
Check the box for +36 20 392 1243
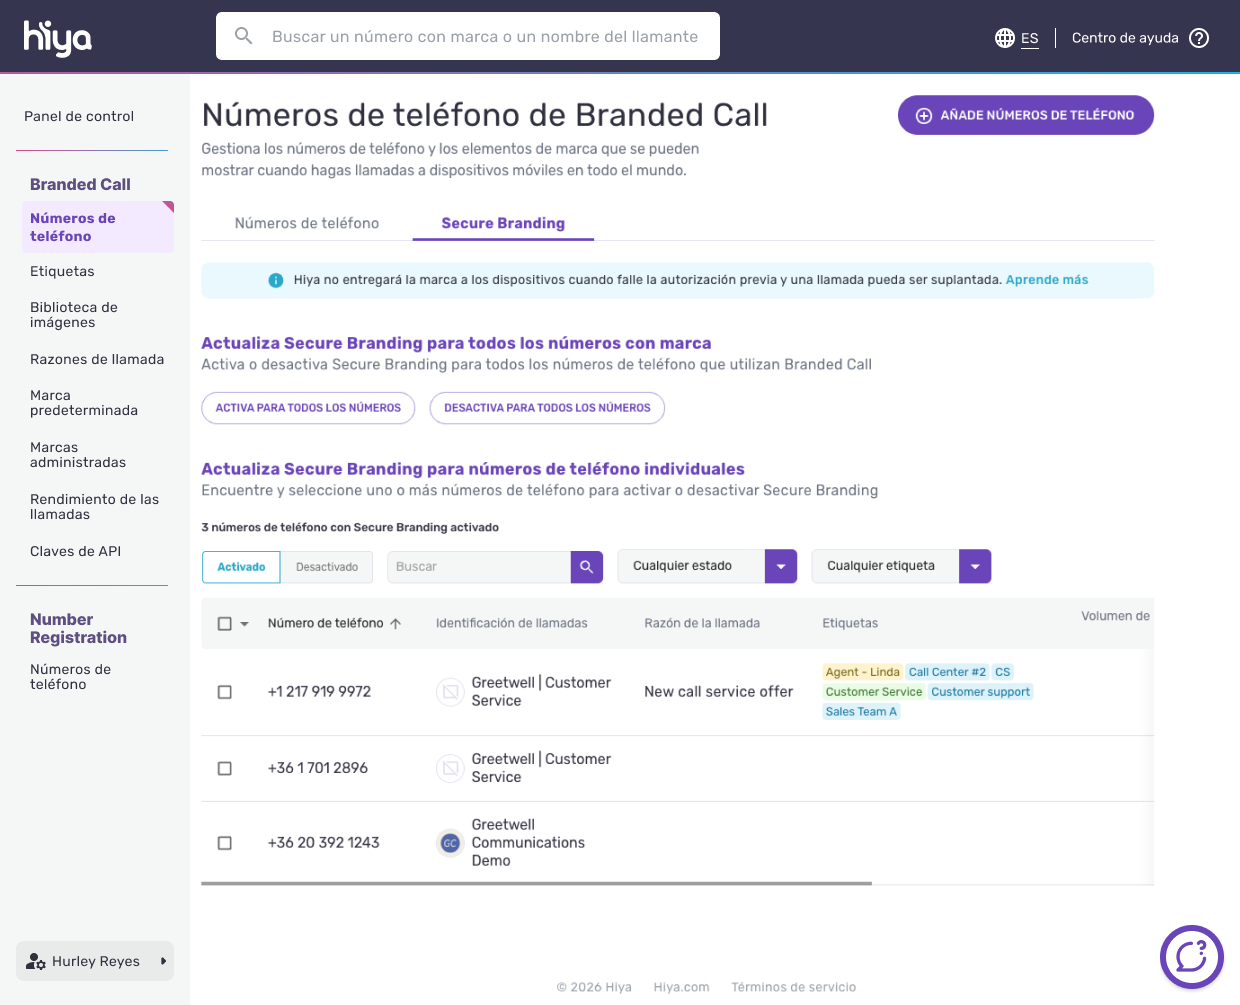tap(225, 843)
